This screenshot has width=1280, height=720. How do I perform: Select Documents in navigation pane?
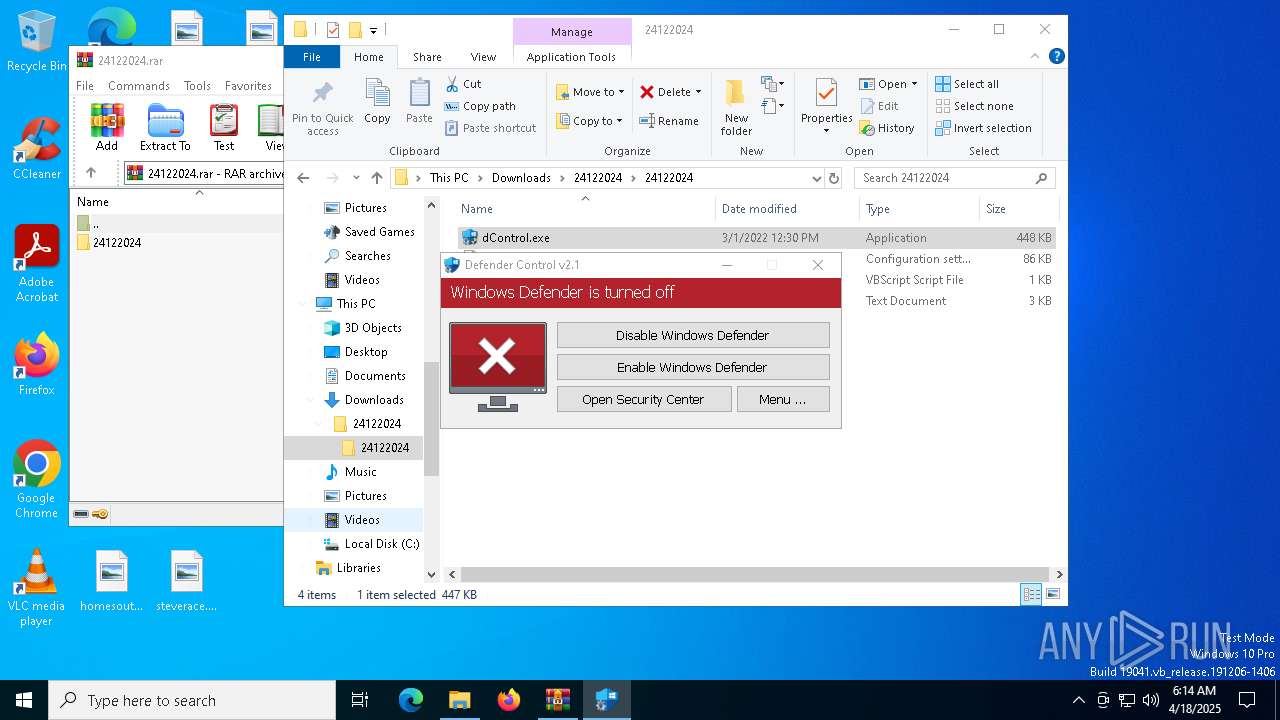[x=375, y=376]
